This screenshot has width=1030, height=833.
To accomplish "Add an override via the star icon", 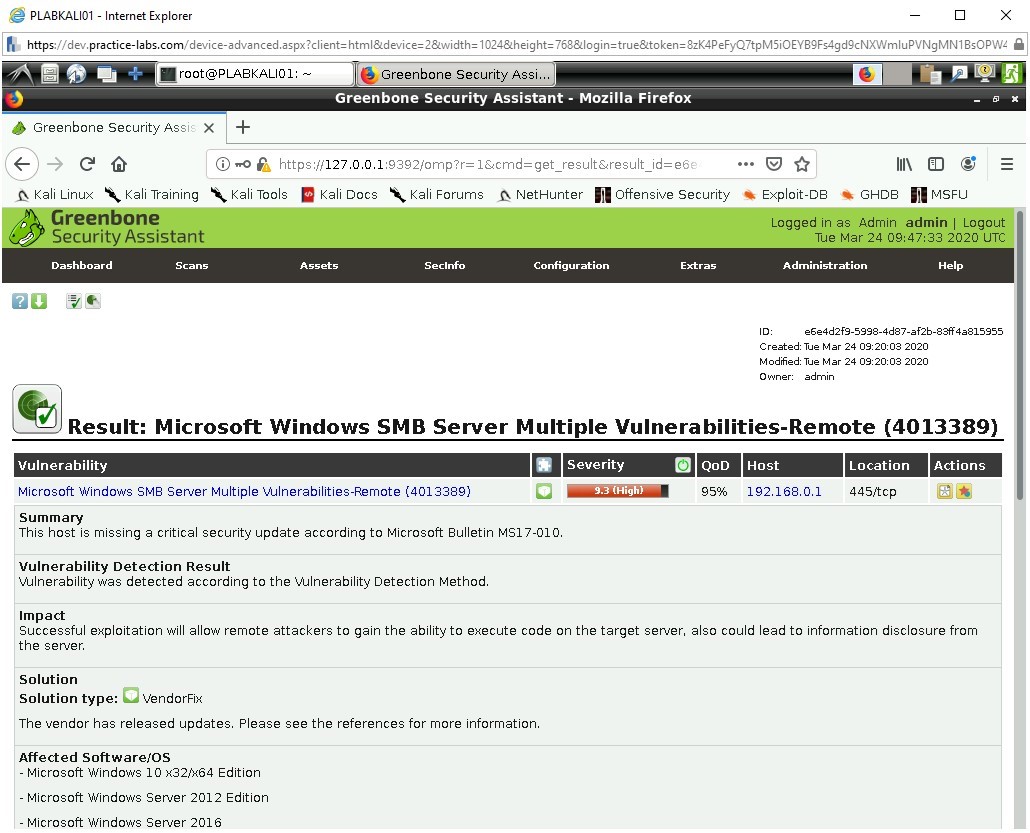I will [964, 491].
